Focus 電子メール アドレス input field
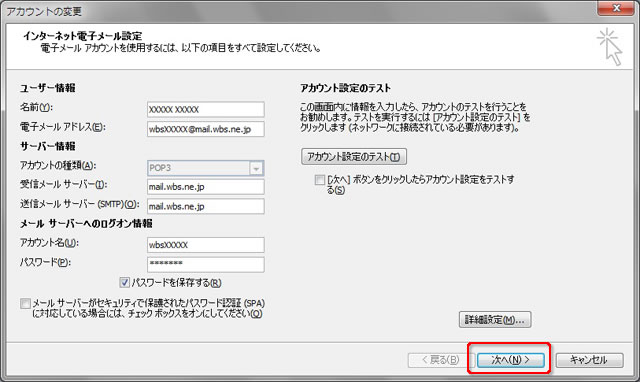 [x=206, y=129]
